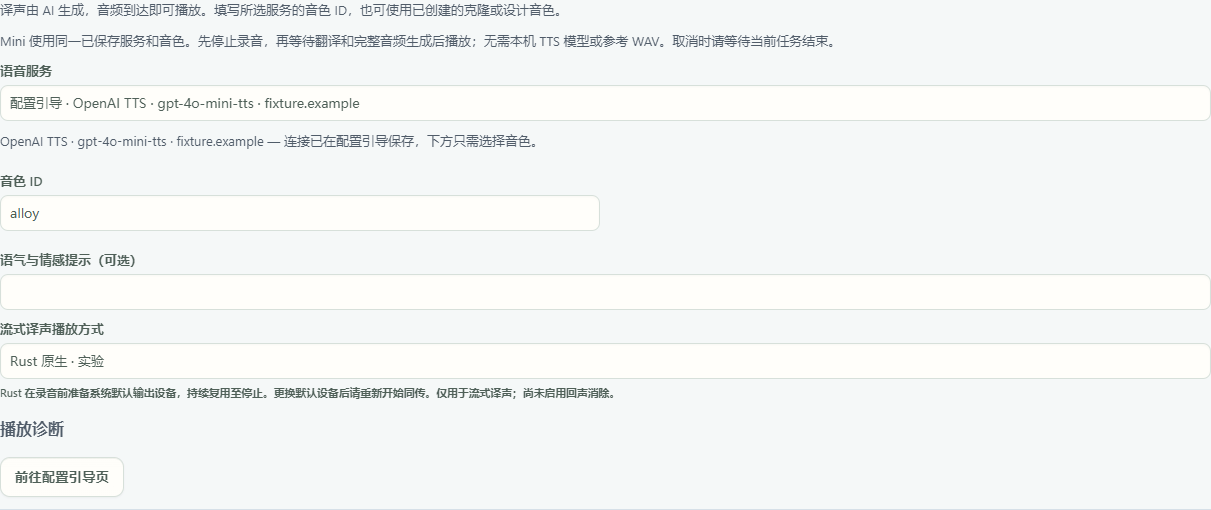This screenshot has height=510, width=1211.
Task: Click the paragraph starting with Mini 使用同一
Action: (x=418, y=42)
